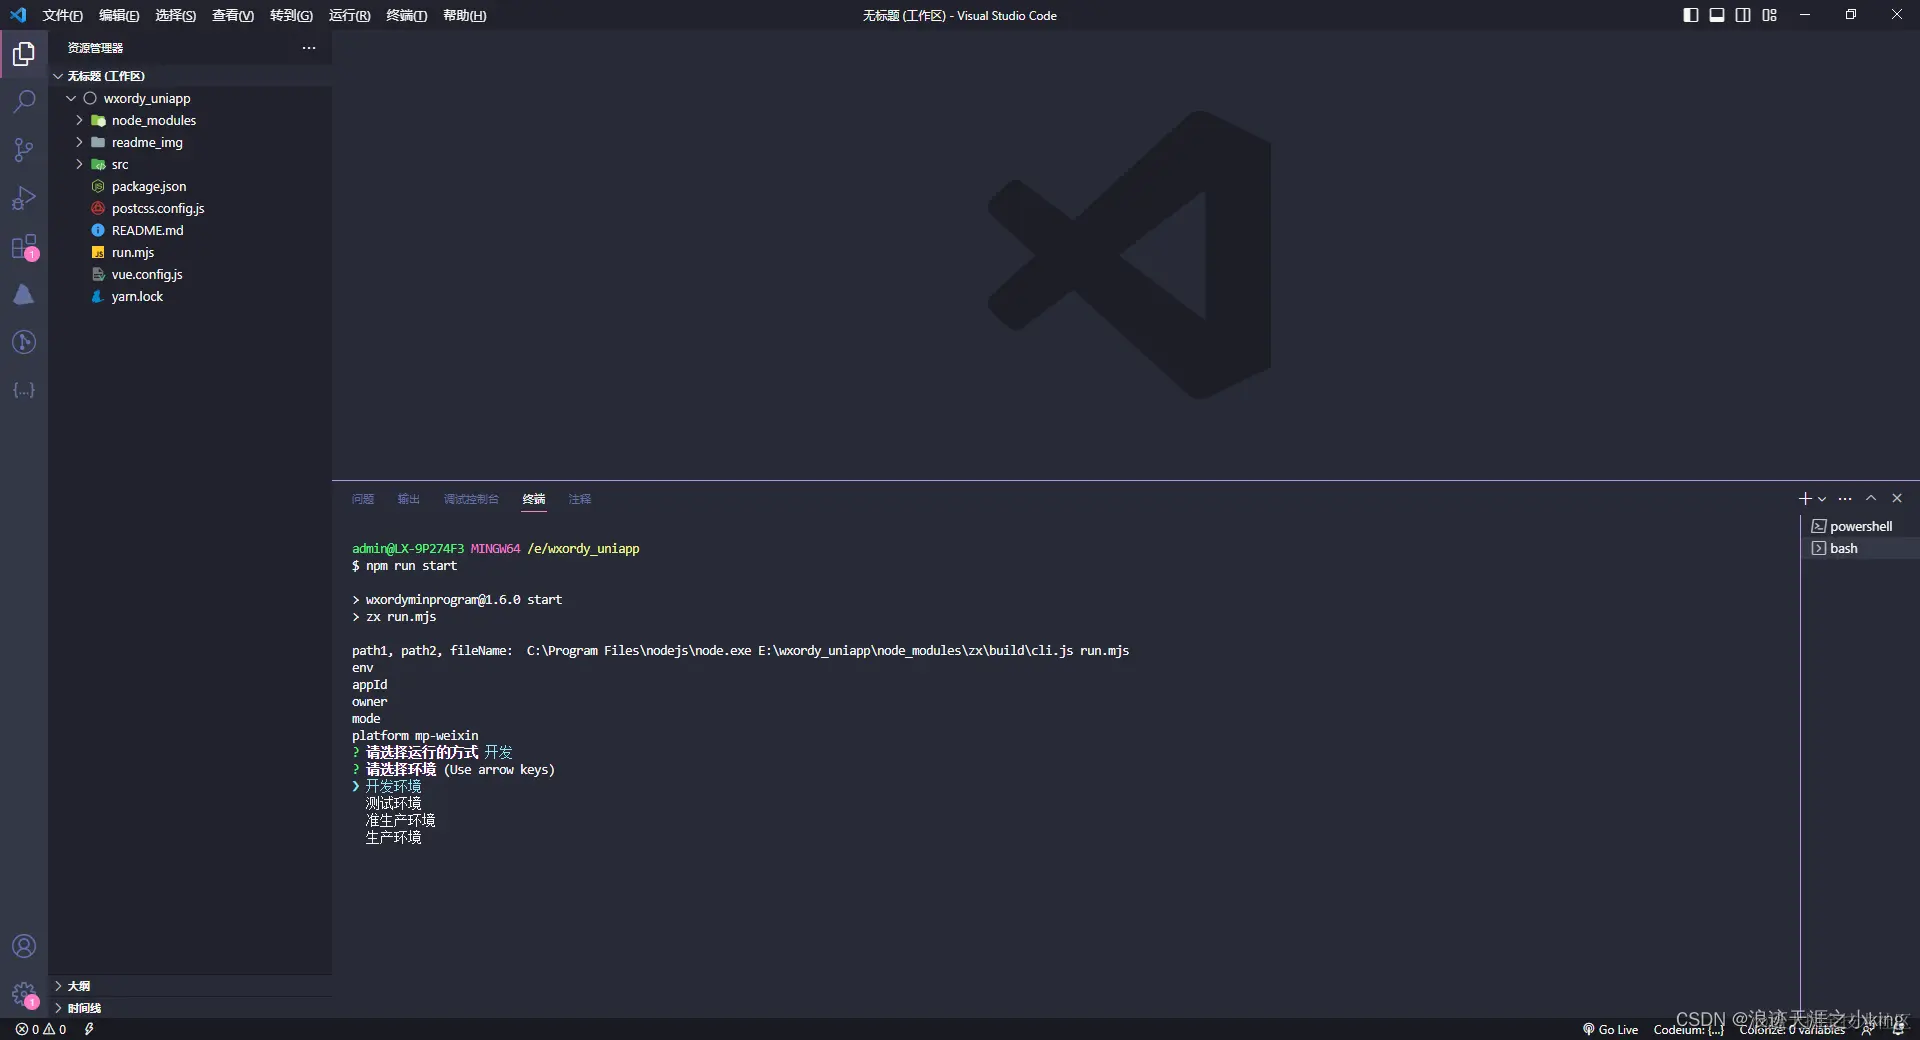Open package.json file
The height and width of the screenshot is (1040, 1920).
(190, 186)
